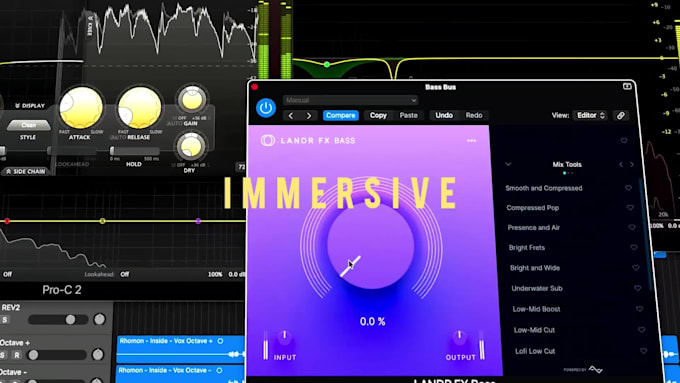680x383 pixels.
Task: Click the DRY knob in Pro-C 2
Action: (x=190, y=147)
